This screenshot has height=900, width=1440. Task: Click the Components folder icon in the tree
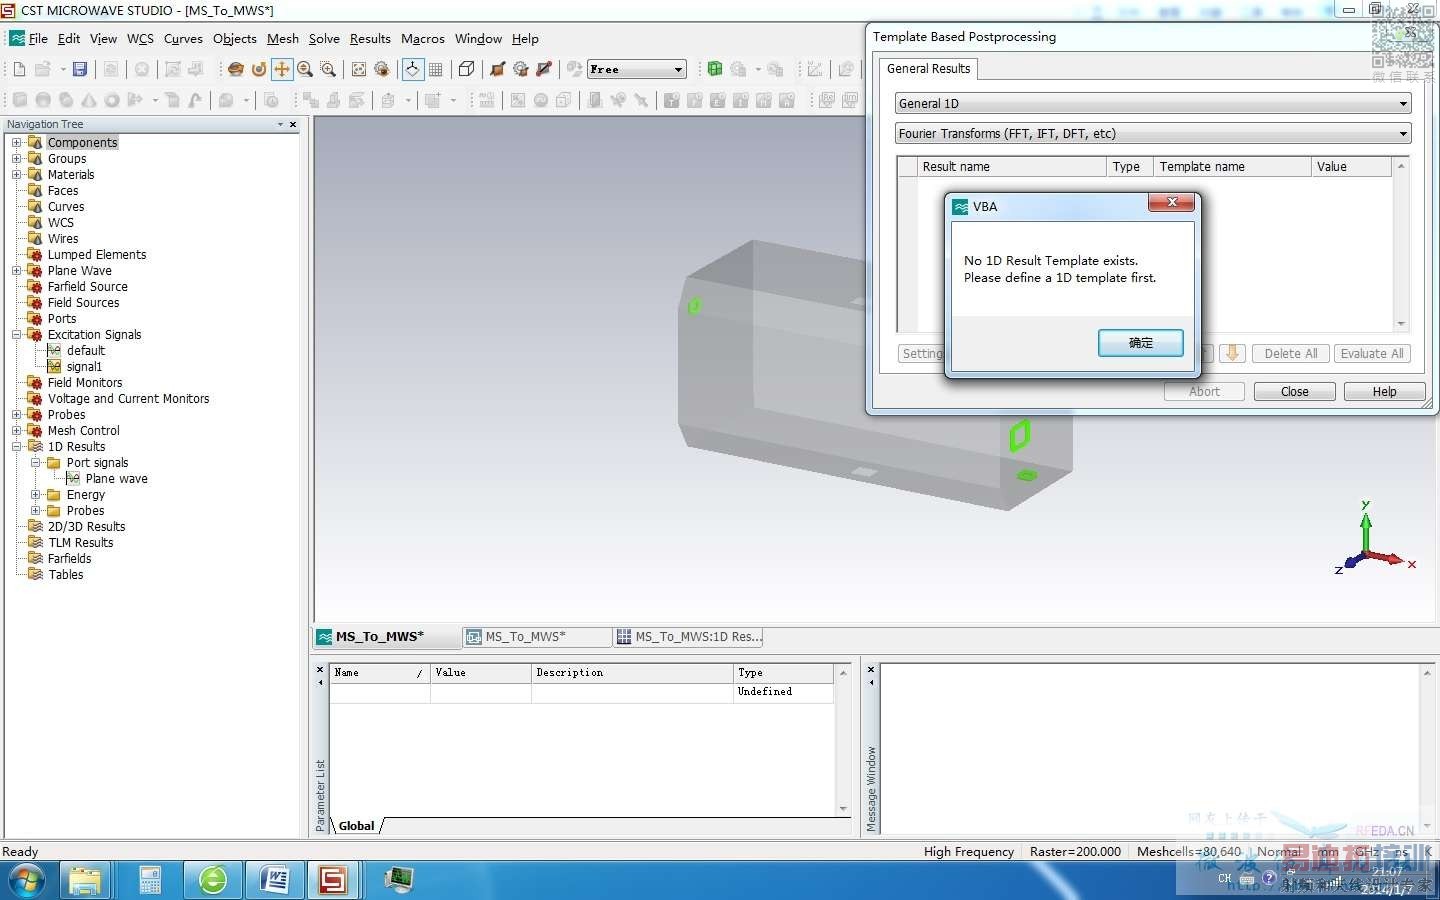35,142
